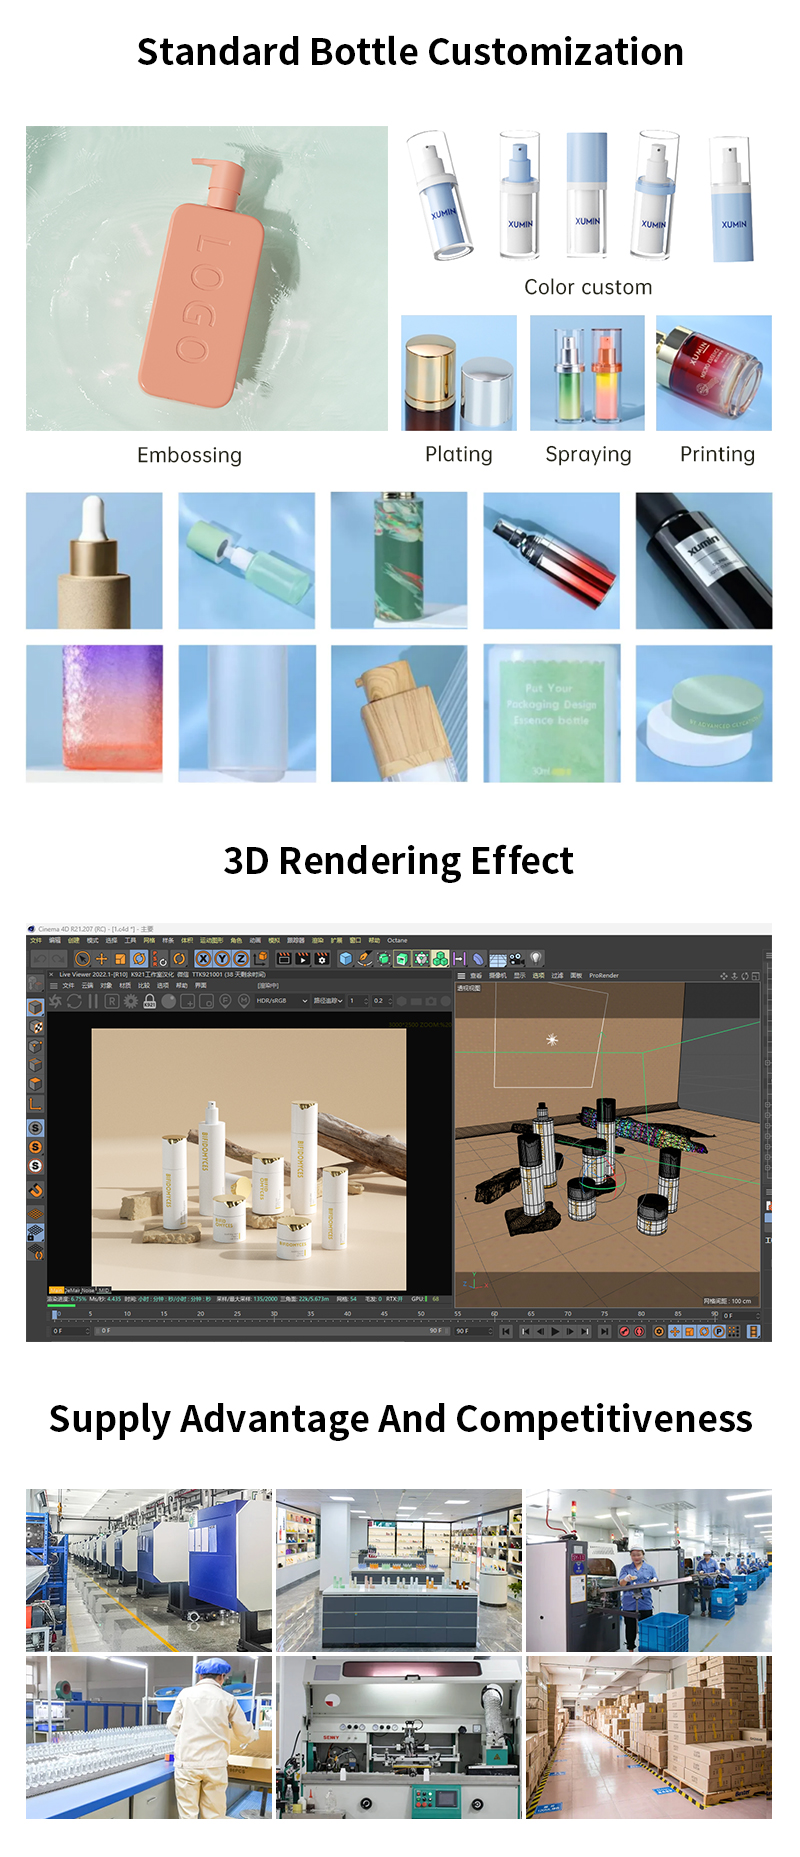Click the Light bulb icon
The height and width of the screenshot is (1857, 800).
tap(536, 958)
